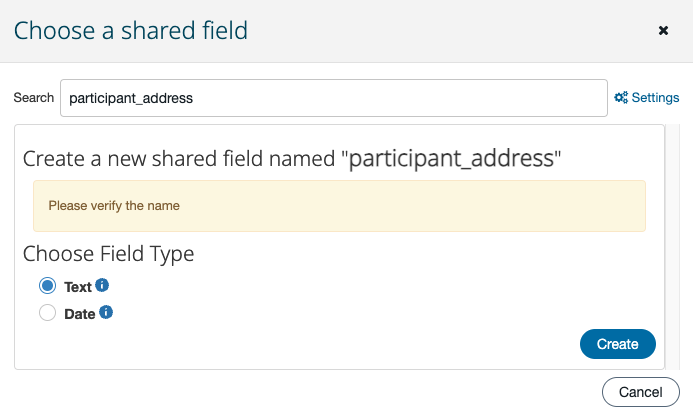Viewport: 693px width, 418px height.
Task: Click the Search label beside the input
Action: [34, 98]
